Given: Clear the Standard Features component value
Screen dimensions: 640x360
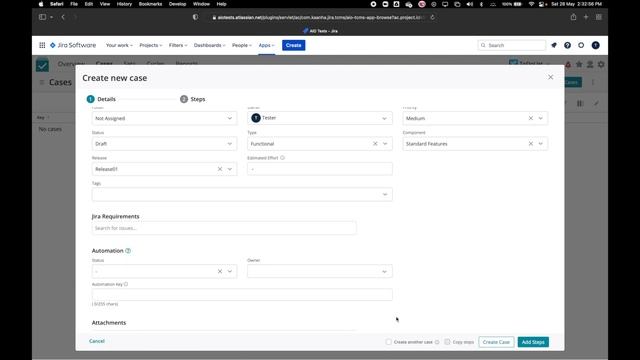Looking at the screenshot, I should pyautogui.click(x=531, y=144).
